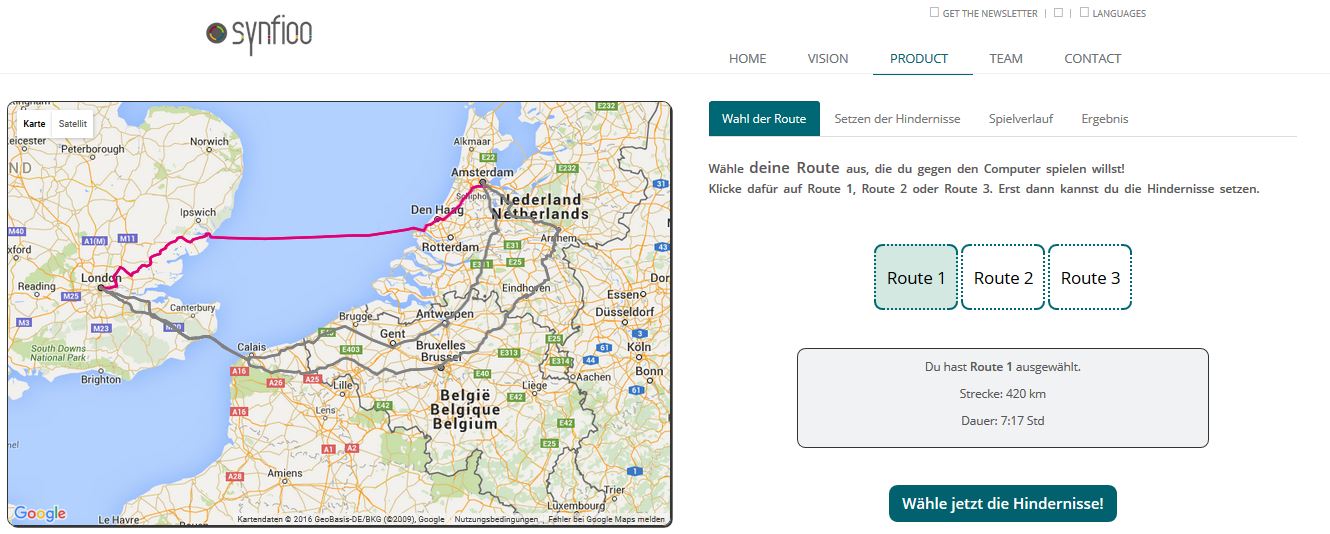The image size is (1330, 534).
Task: Open the Spielverlauf tab
Action: pos(1021,118)
